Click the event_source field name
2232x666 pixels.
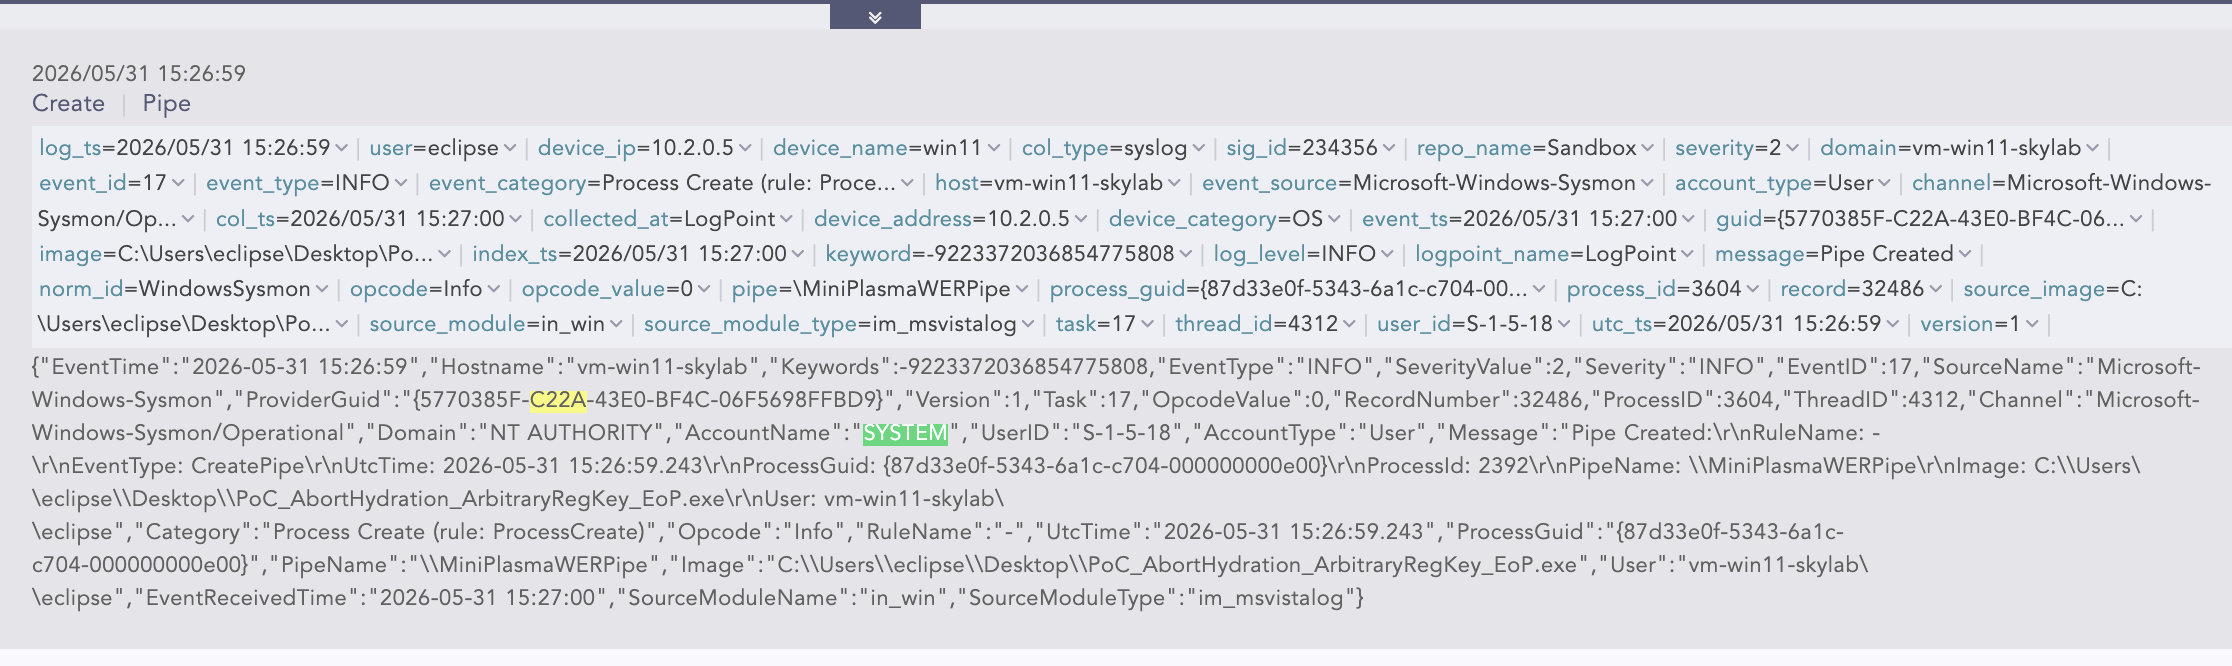pos(1270,183)
